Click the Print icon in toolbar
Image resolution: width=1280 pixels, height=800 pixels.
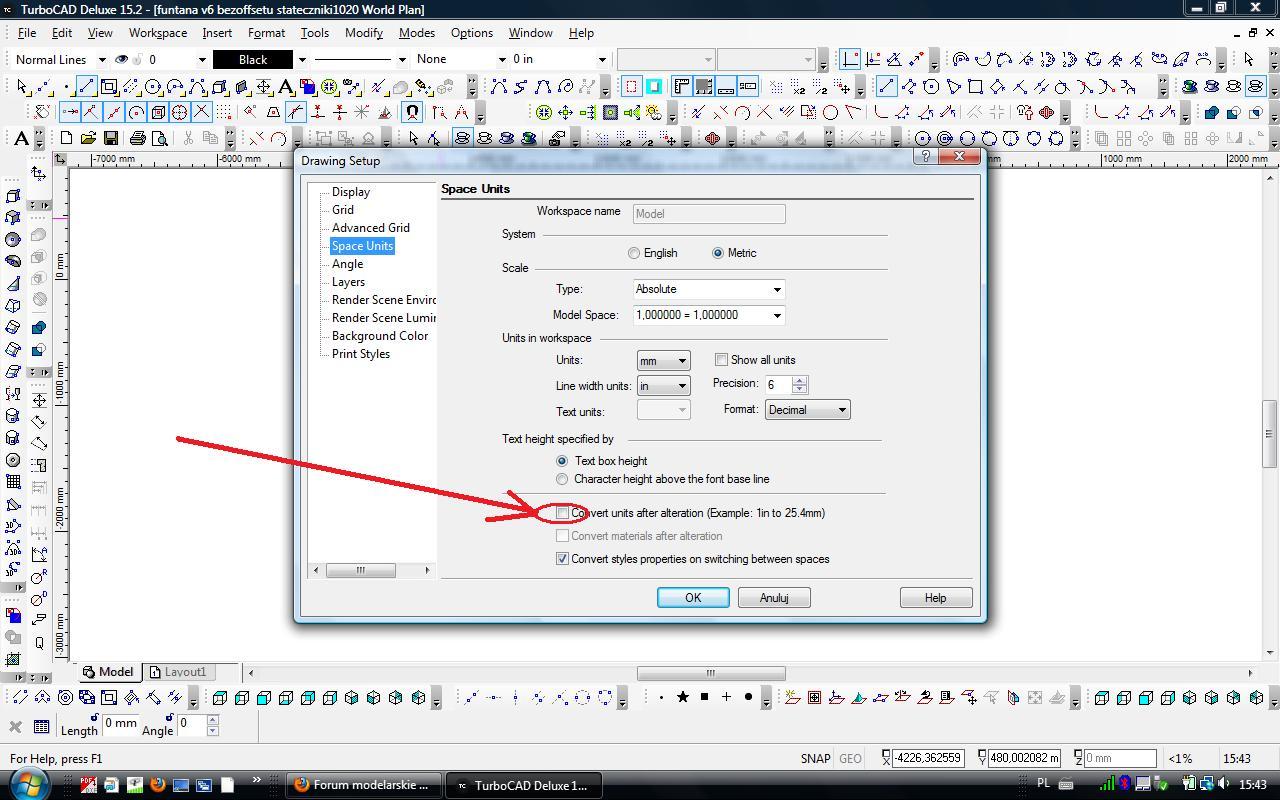pos(138,138)
